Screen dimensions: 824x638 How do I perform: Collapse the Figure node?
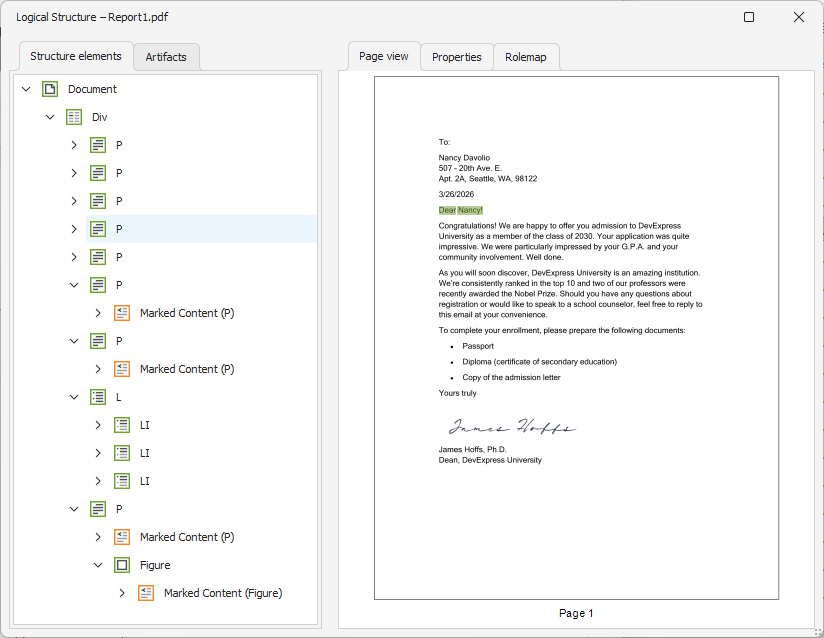point(98,565)
